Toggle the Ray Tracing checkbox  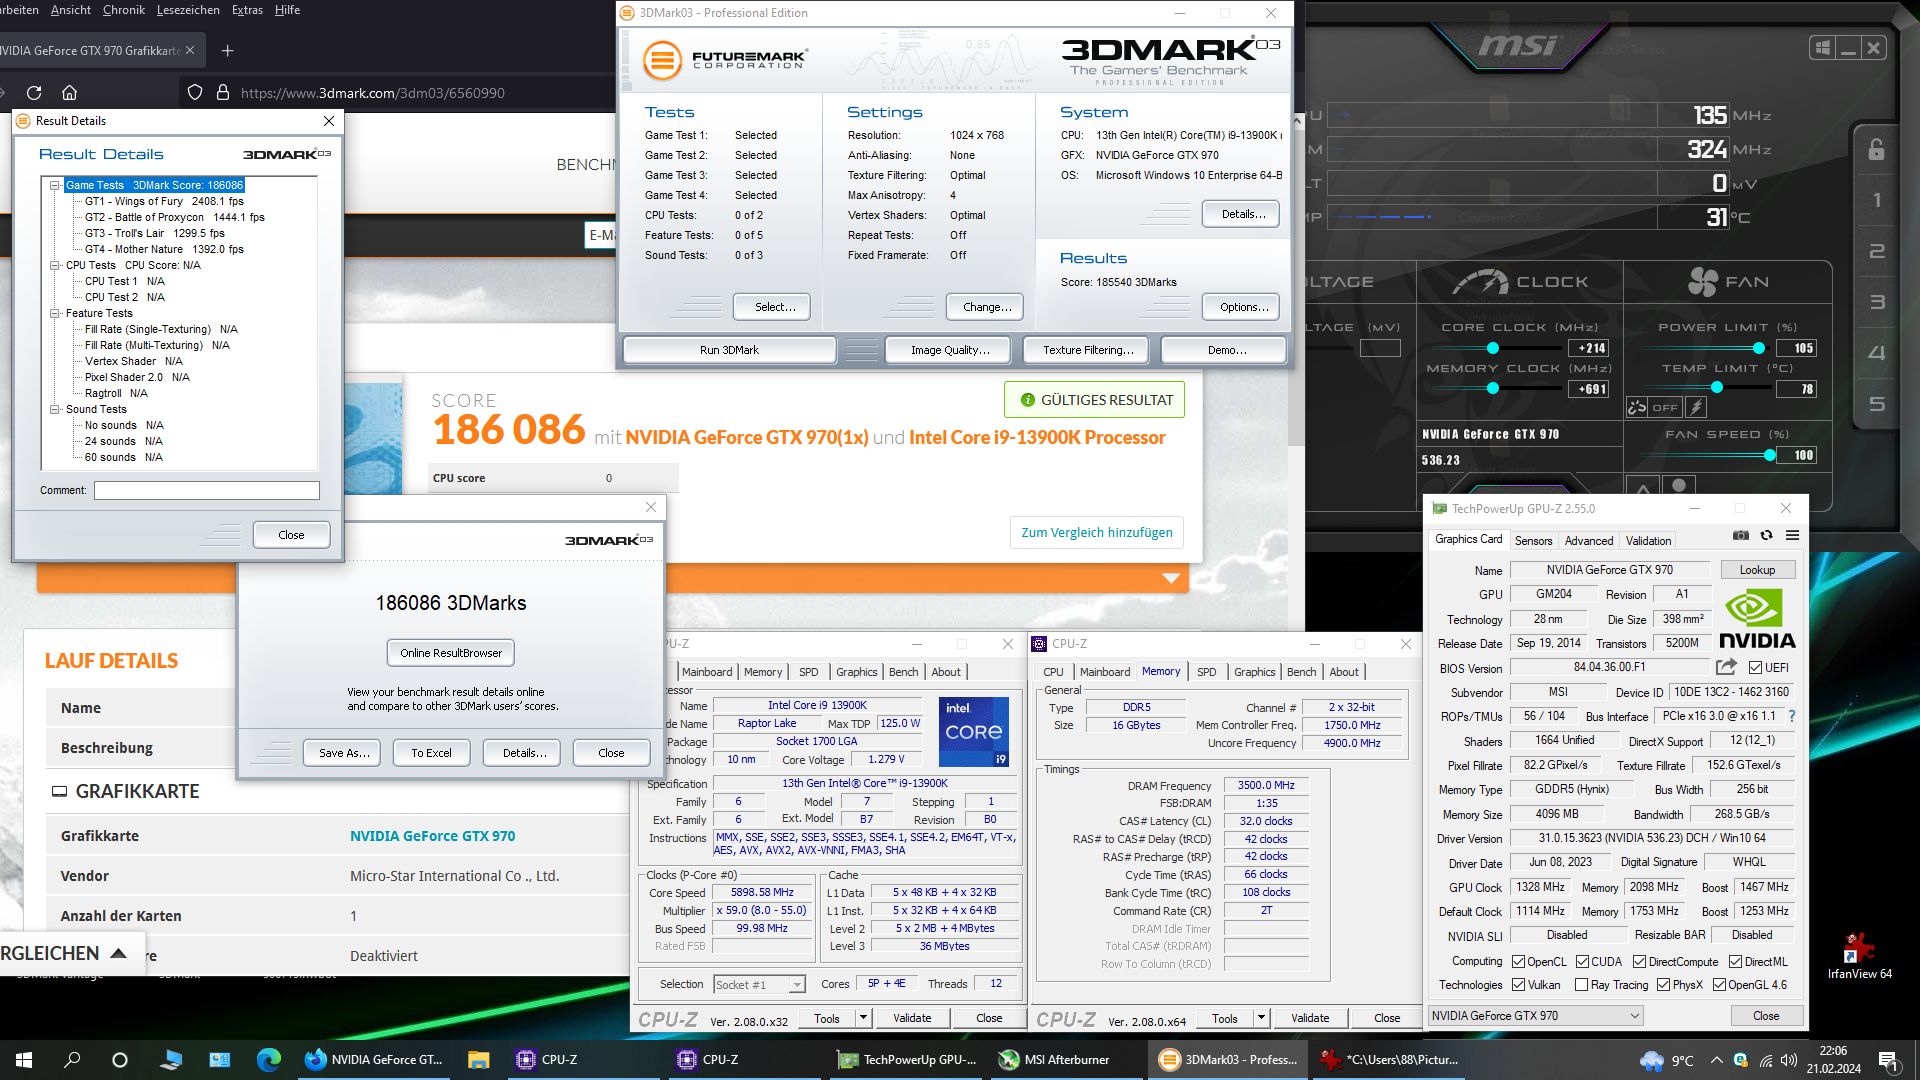[1581, 984]
